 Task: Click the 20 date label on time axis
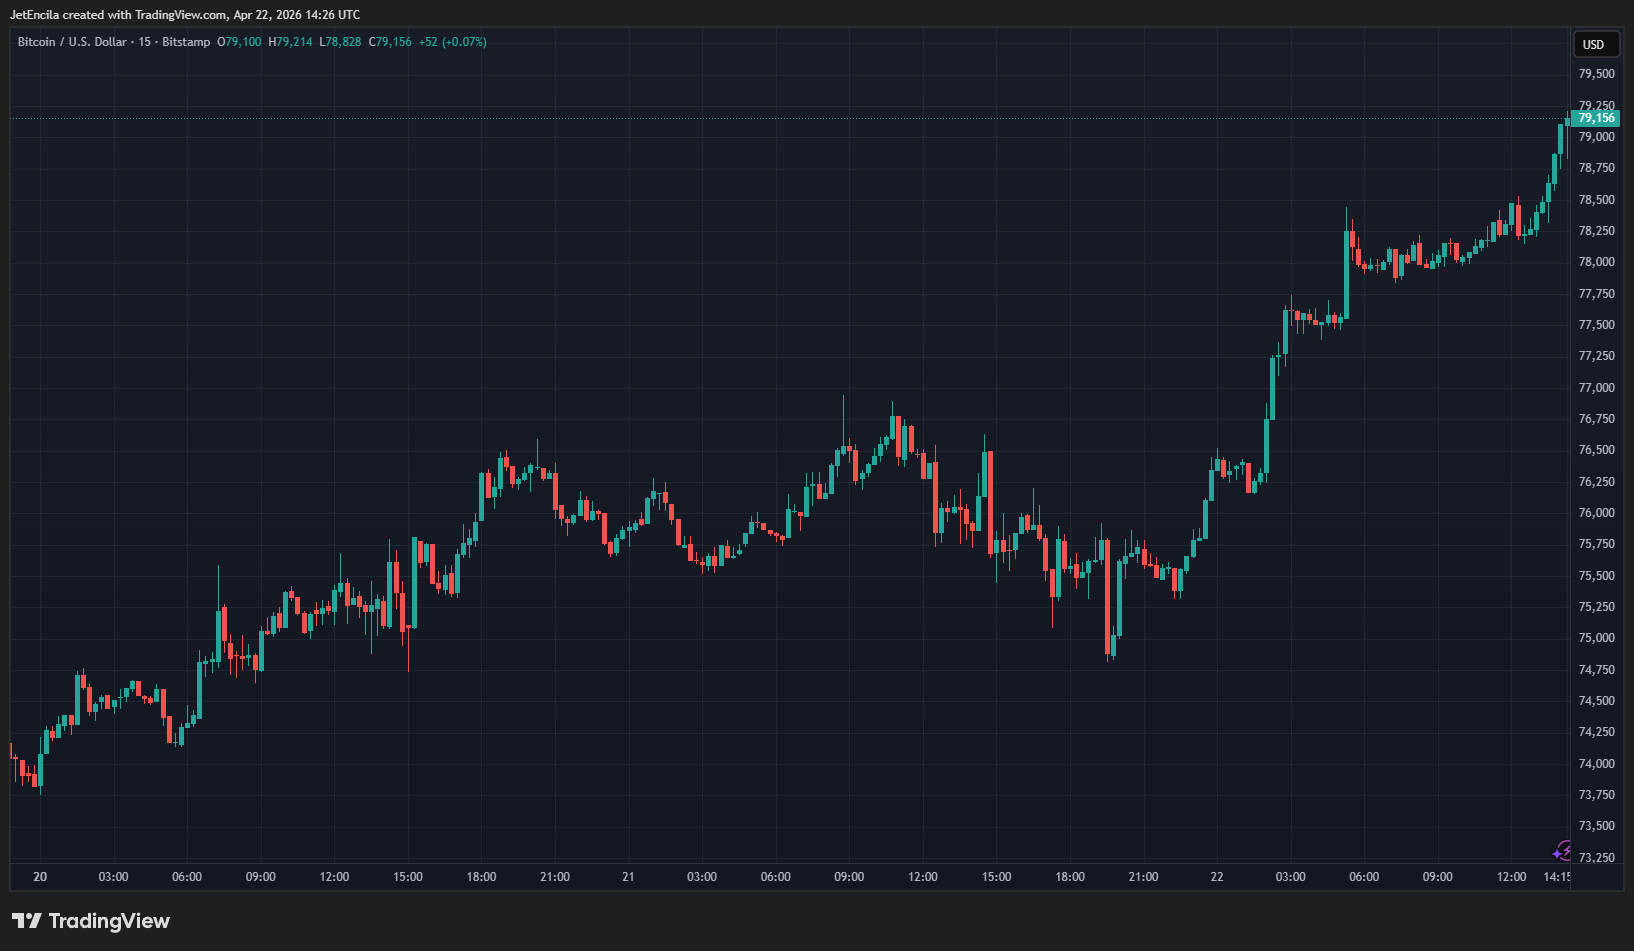(x=40, y=877)
